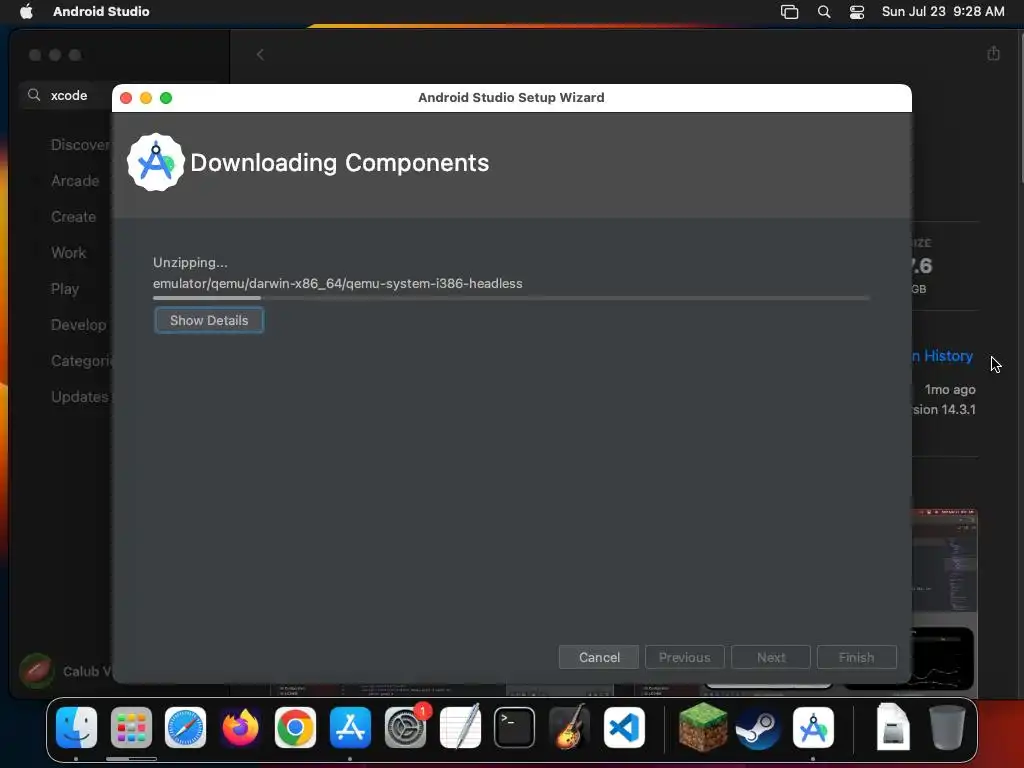This screenshot has width=1024, height=768.
Task: Select Updates in App Store sidebar
Action: click(x=80, y=396)
